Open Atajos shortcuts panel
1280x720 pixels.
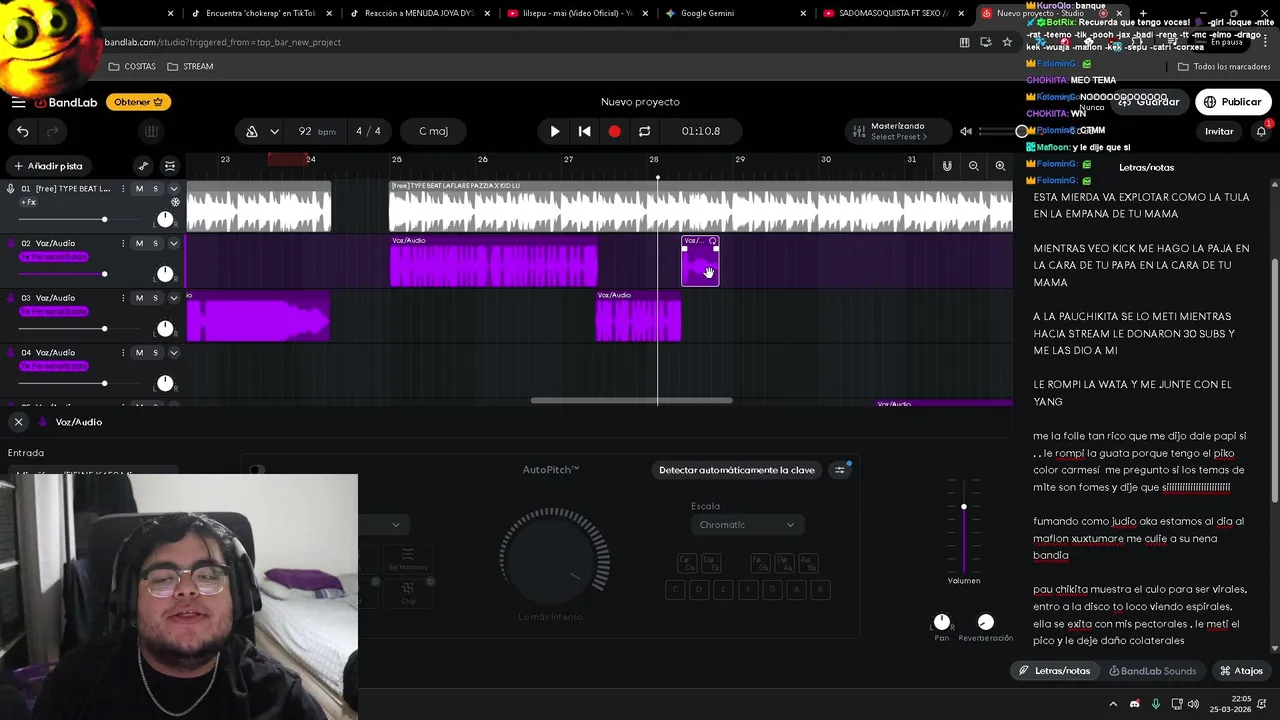[1241, 671]
